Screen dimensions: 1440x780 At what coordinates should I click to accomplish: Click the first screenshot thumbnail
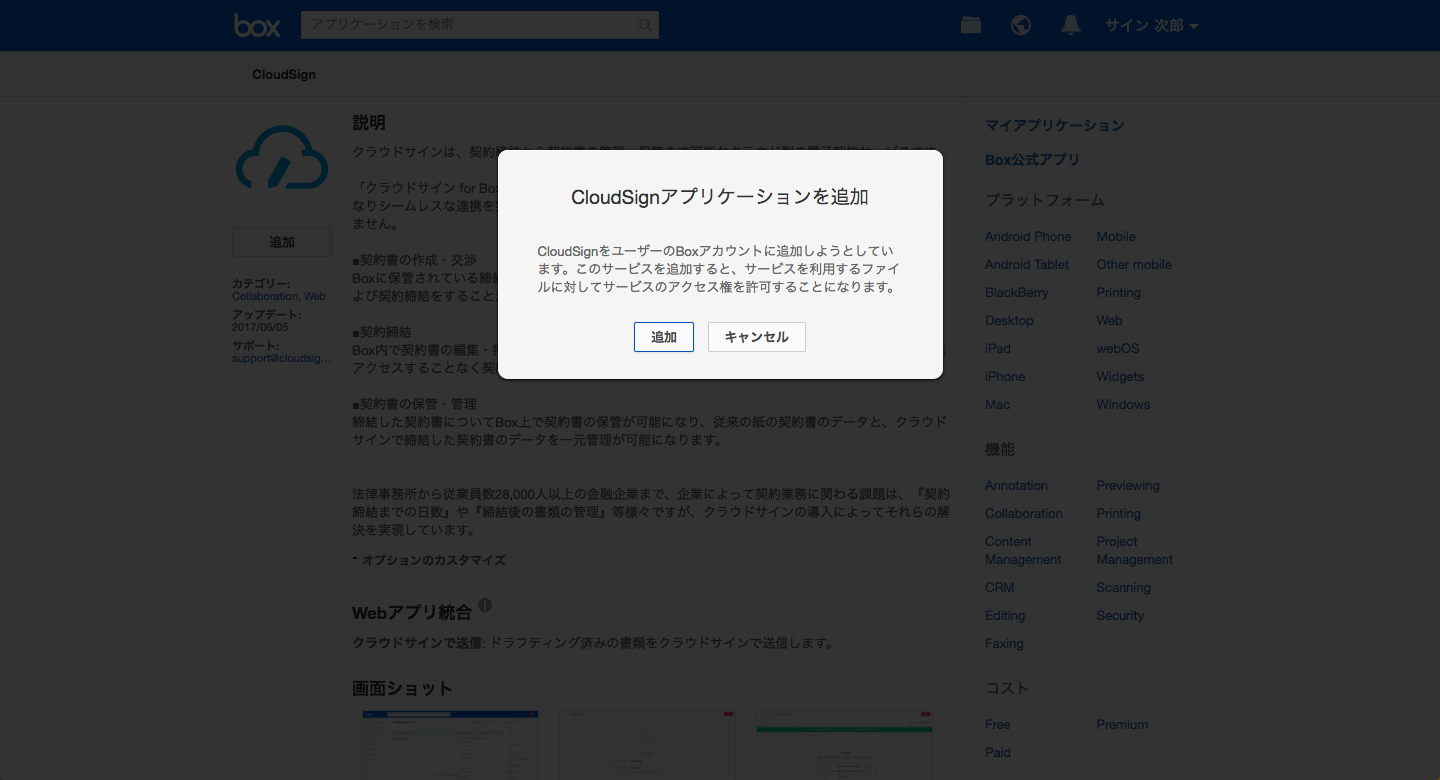tap(450, 745)
